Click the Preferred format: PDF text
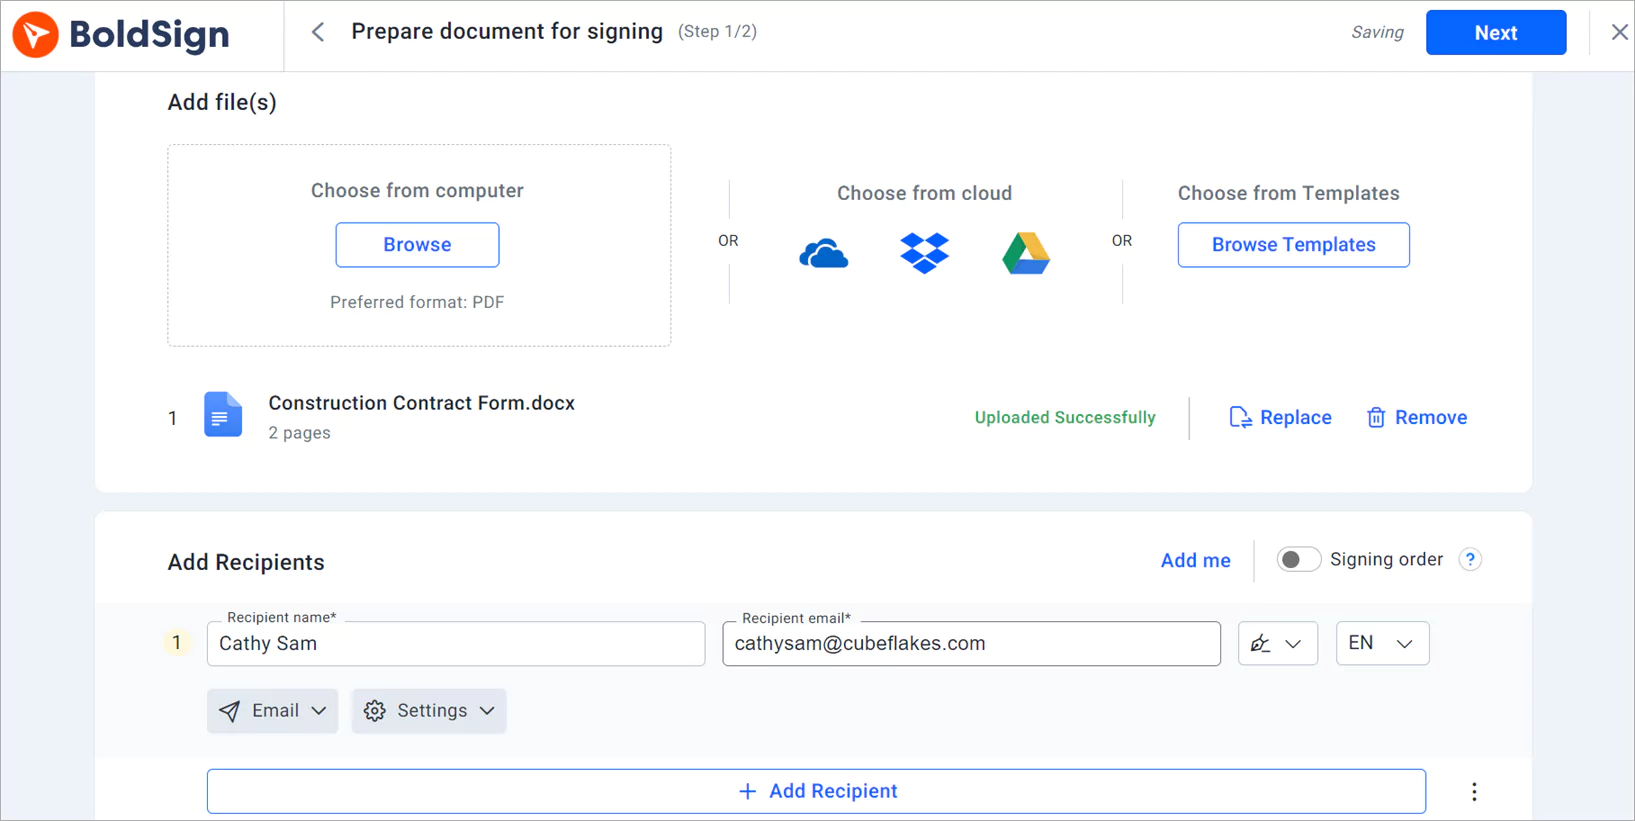This screenshot has width=1635, height=821. click(x=417, y=302)
